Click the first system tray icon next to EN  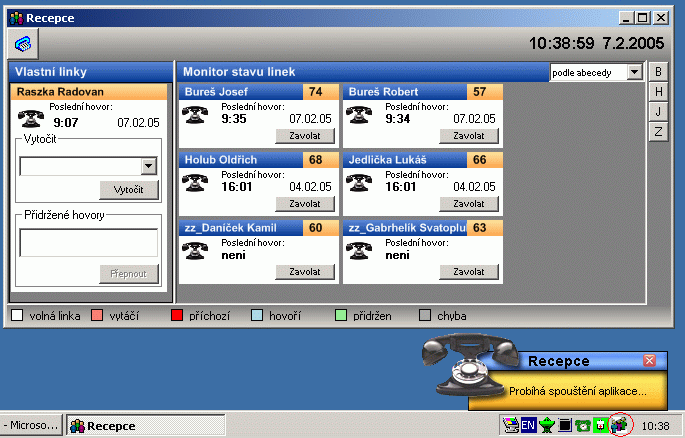tap(510, 425)
